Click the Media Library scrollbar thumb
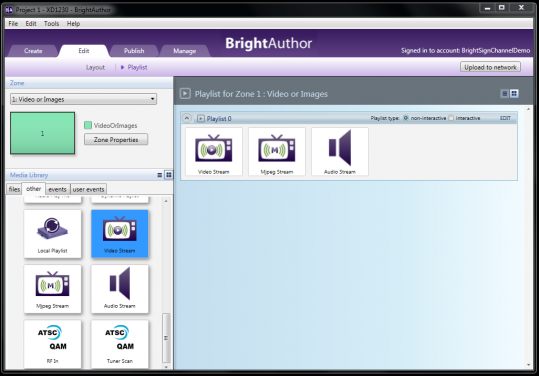The image size is (539, 376). tap(166, 338)
